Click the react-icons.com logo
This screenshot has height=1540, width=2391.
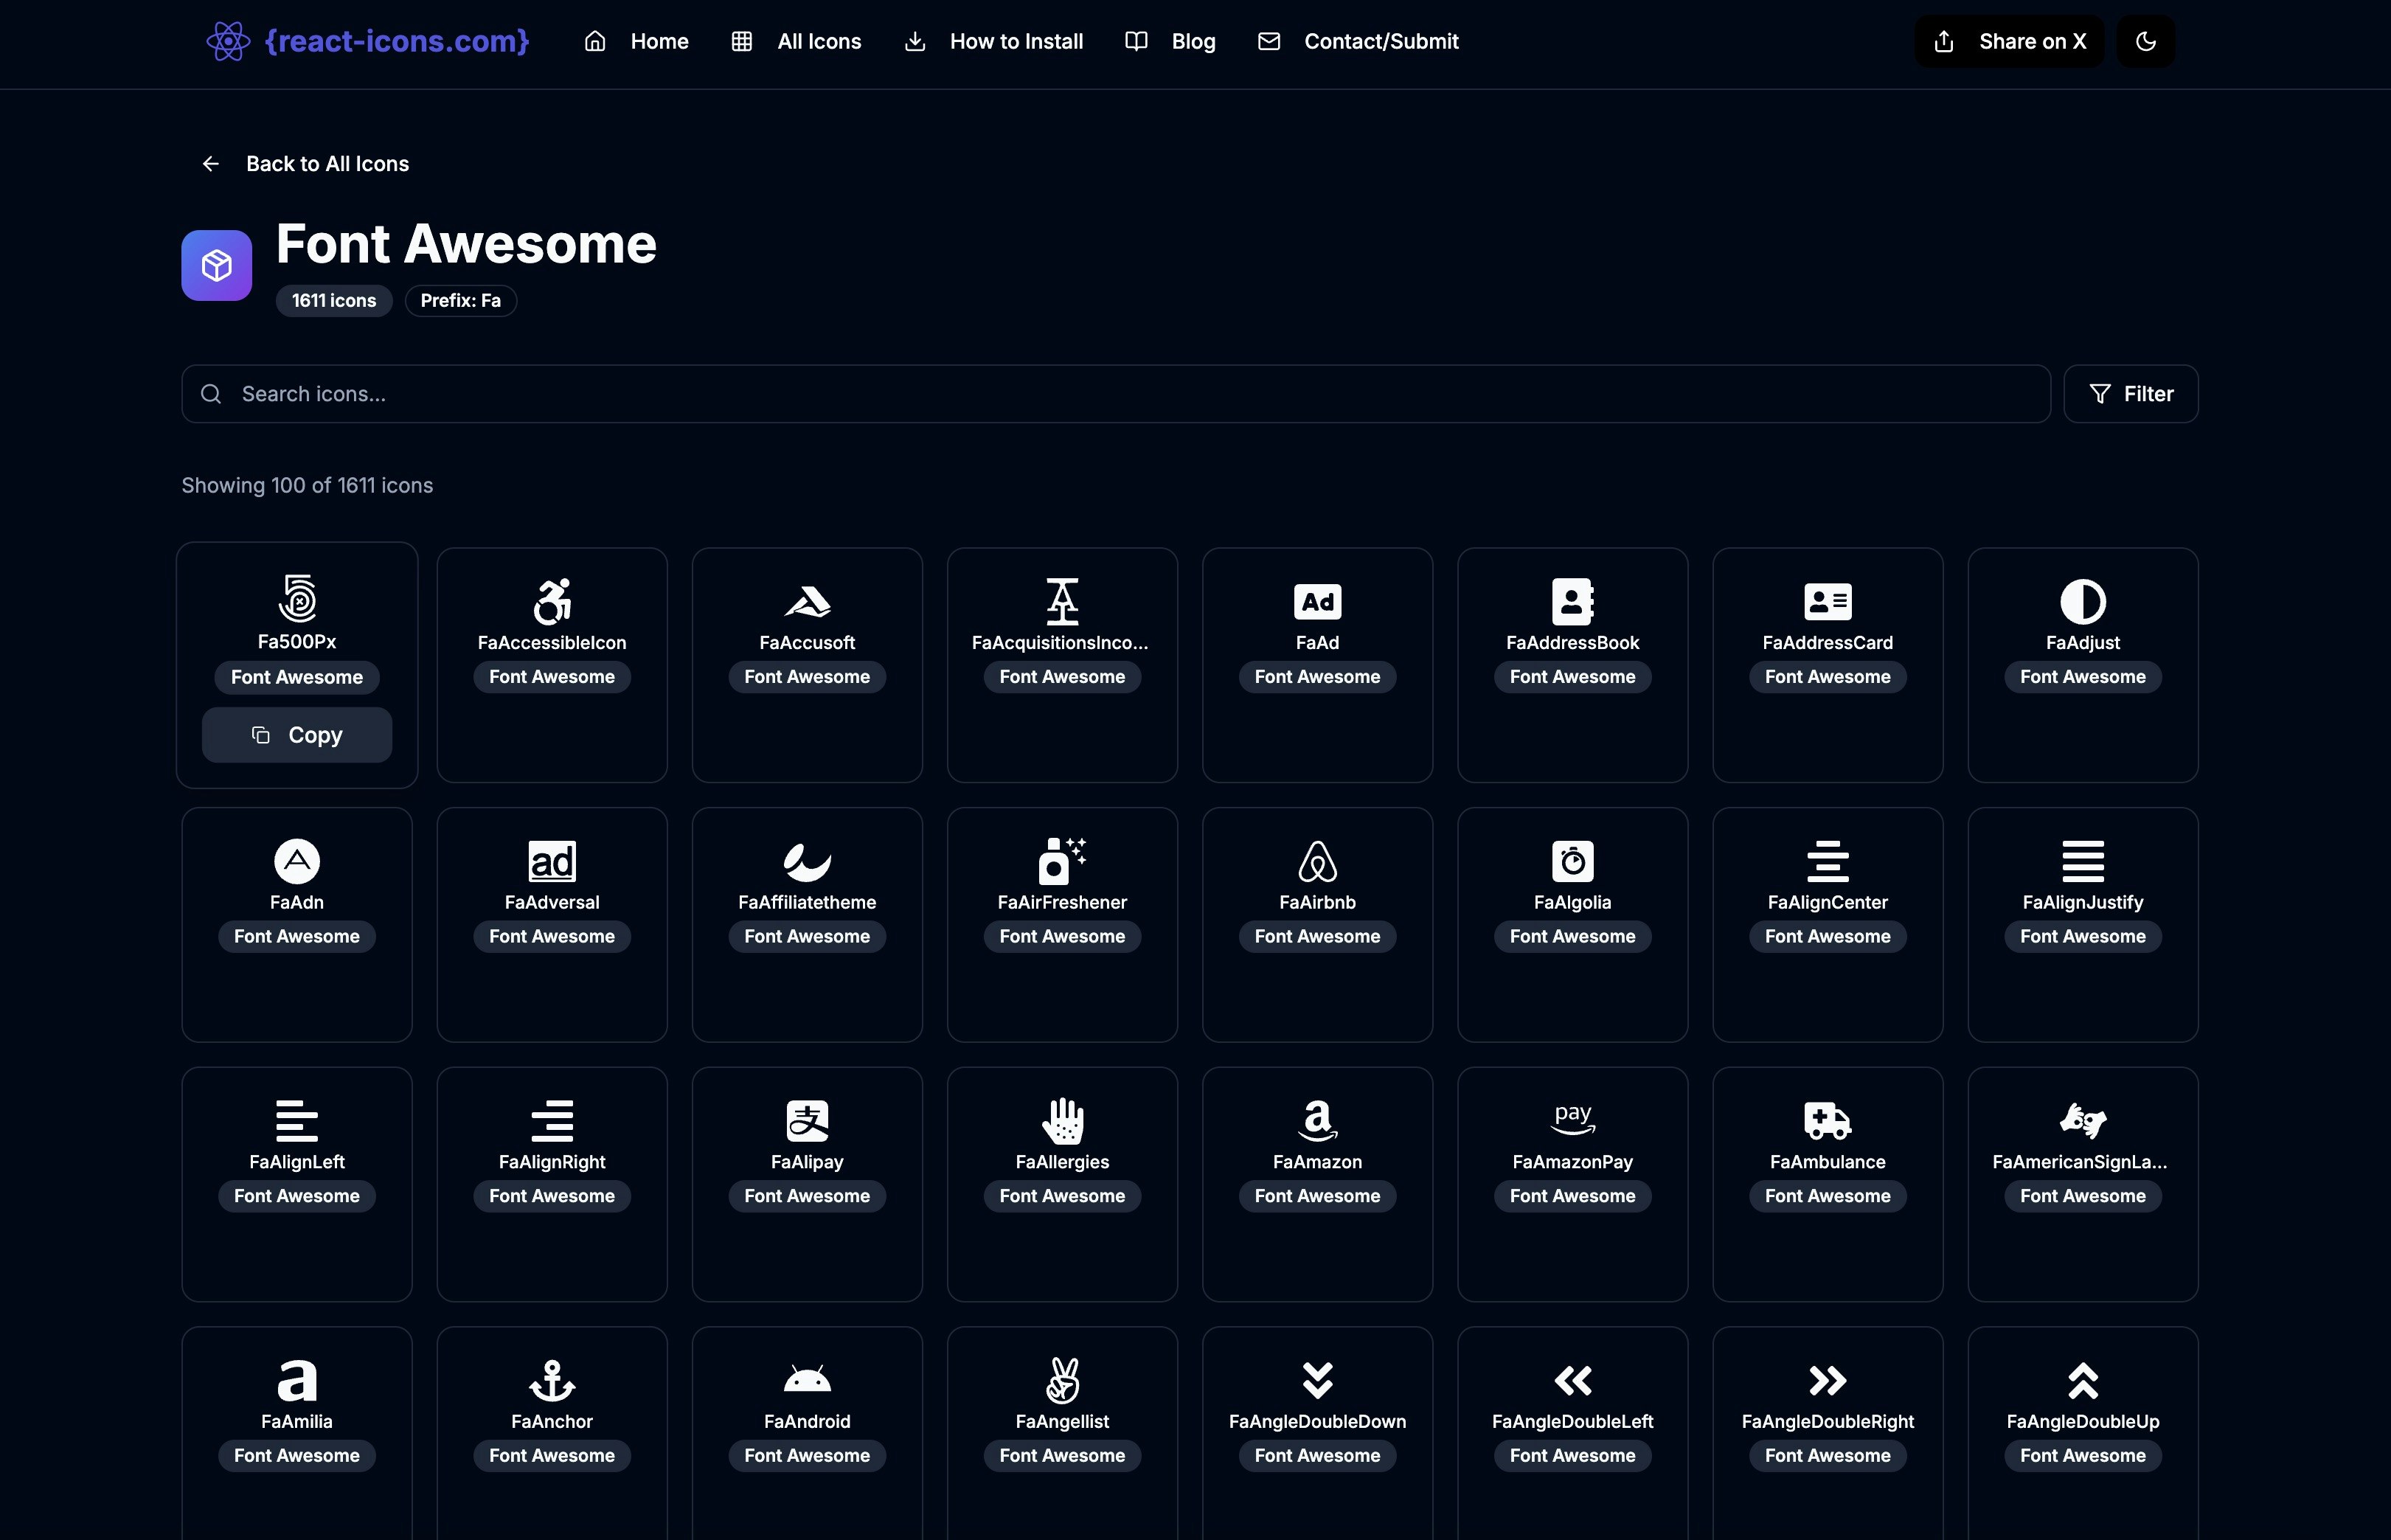click(367, 41)
